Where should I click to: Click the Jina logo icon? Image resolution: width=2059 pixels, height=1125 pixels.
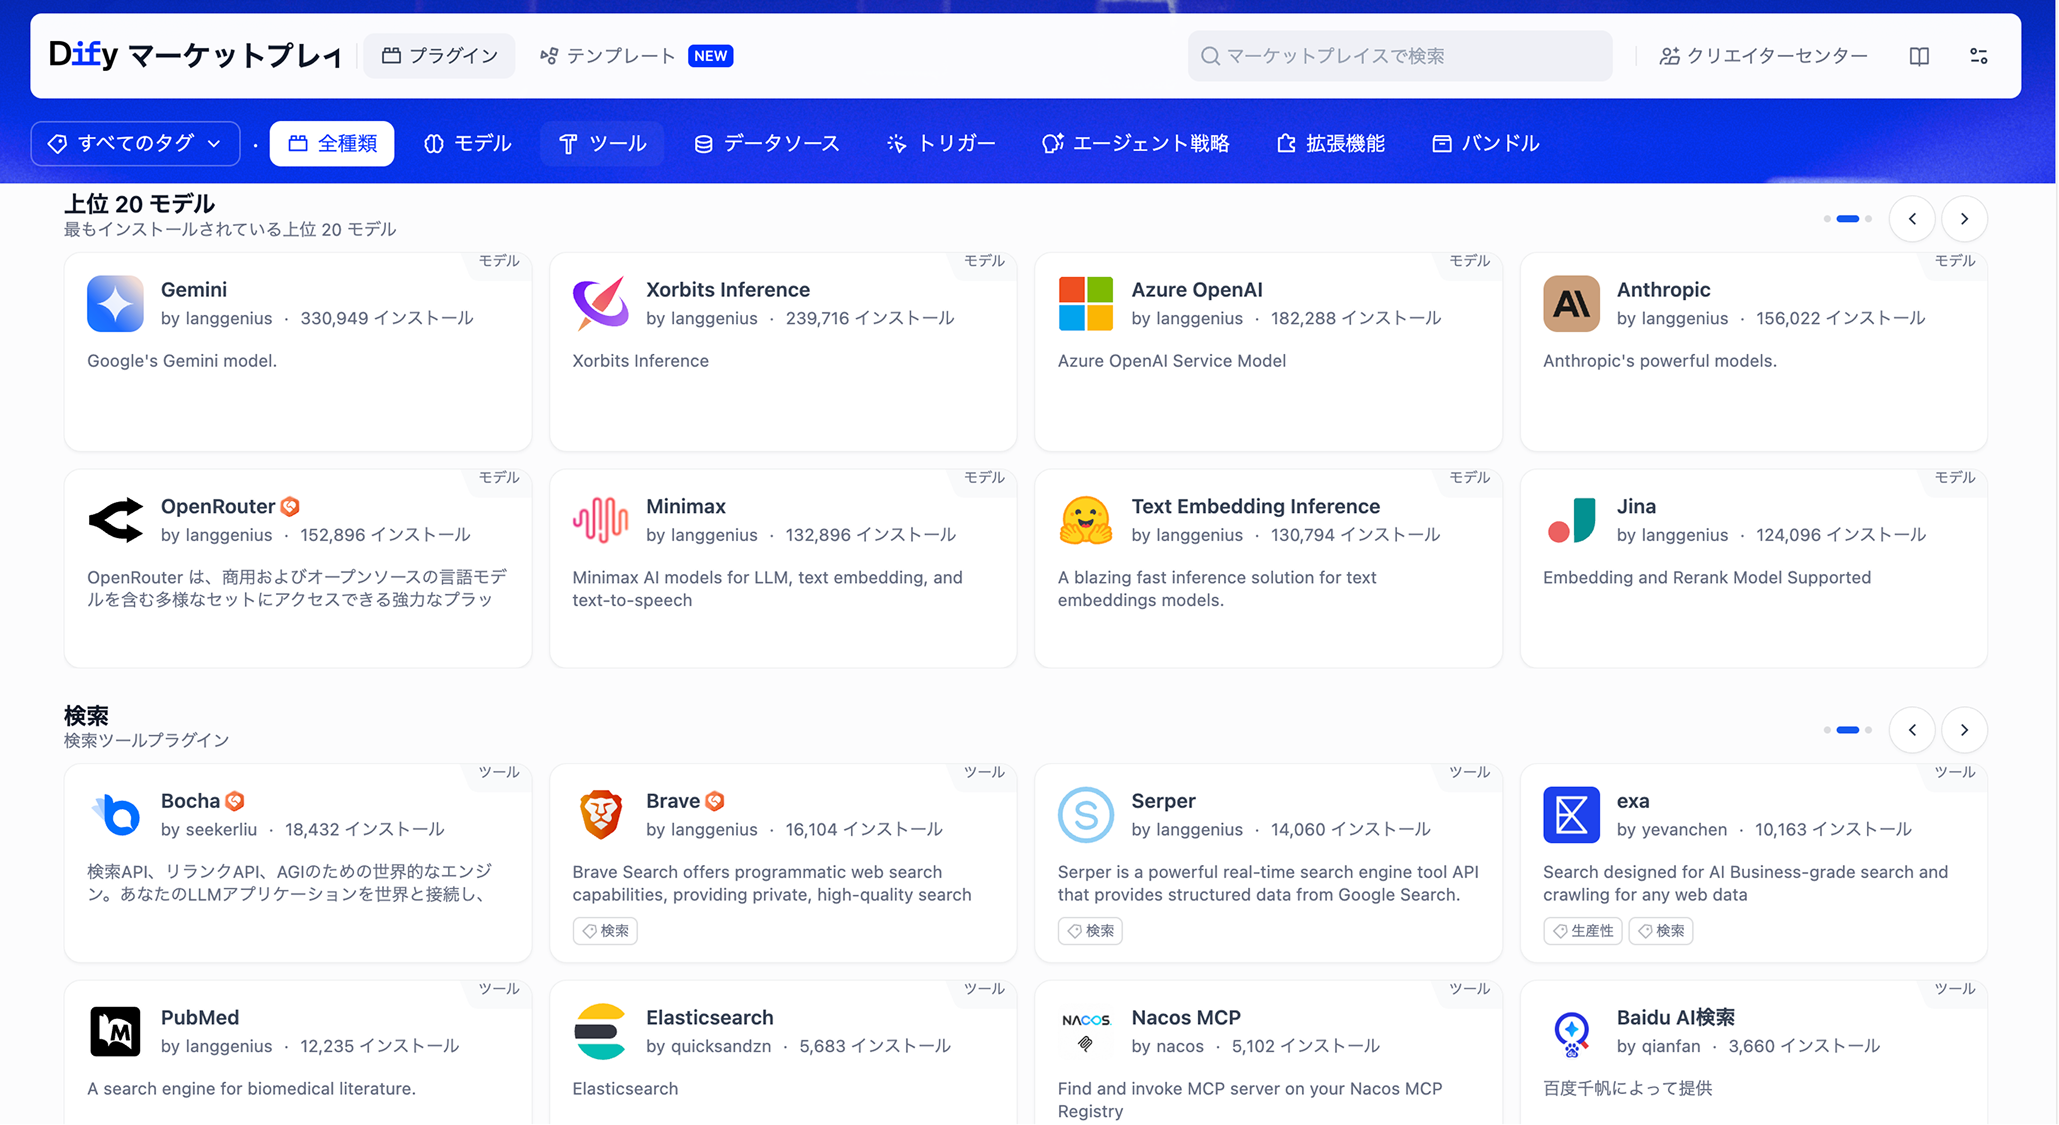[1571, 520]
